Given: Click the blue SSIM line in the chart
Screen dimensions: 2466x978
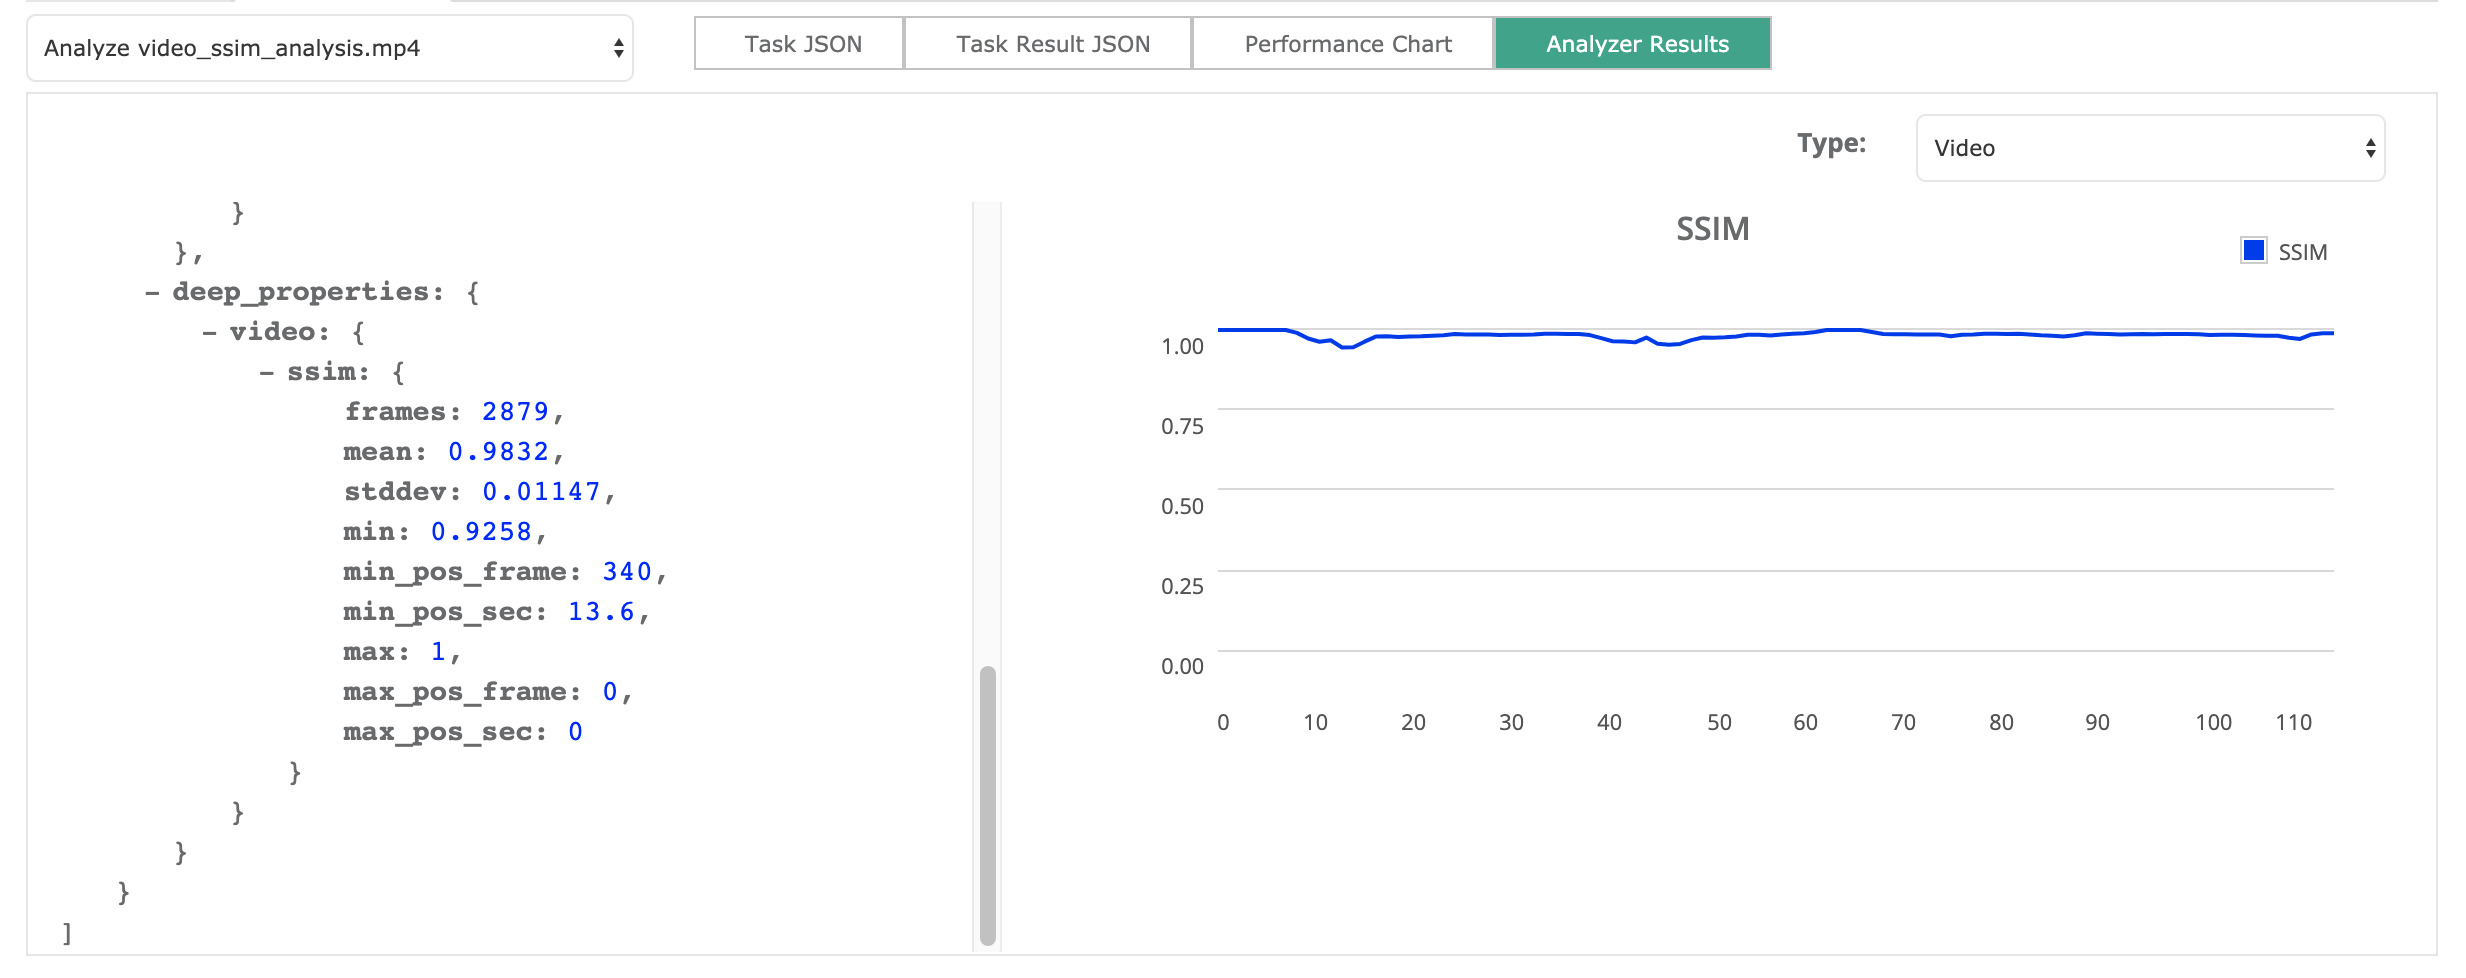Looking at the screenshot, I should (x=1775, y=334).
